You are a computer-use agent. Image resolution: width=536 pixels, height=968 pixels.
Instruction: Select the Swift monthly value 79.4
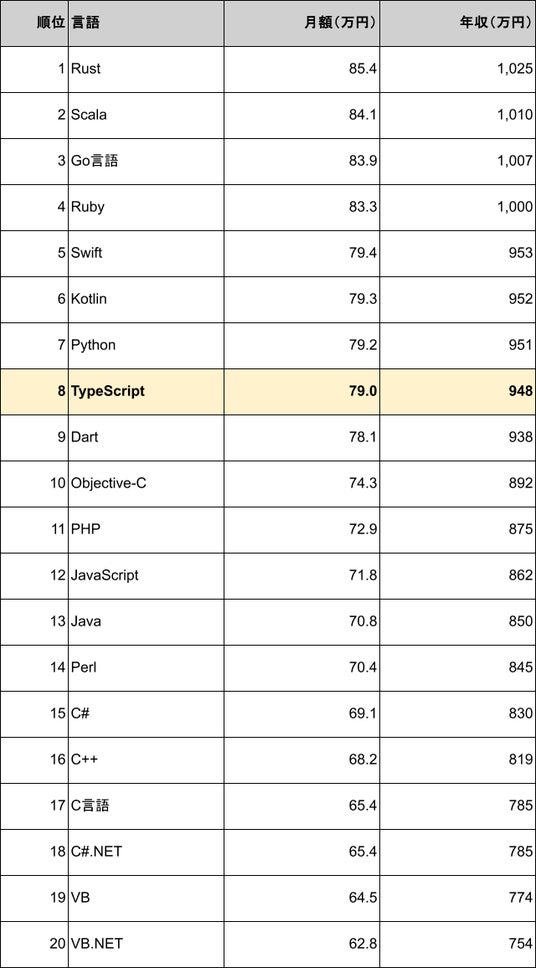(x=302, y=254)
